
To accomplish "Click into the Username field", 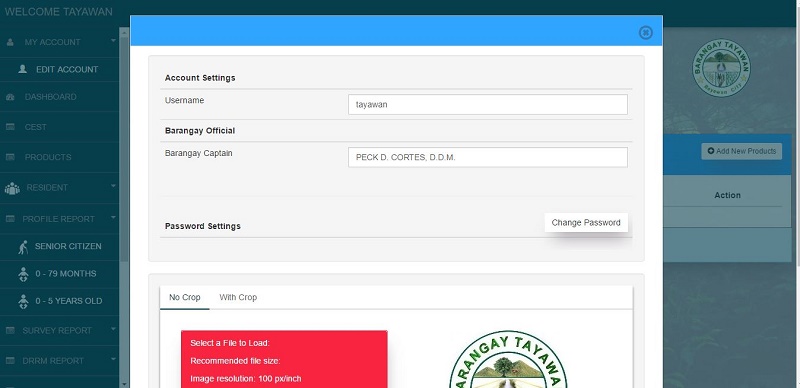I will click(x=488, y=105).
